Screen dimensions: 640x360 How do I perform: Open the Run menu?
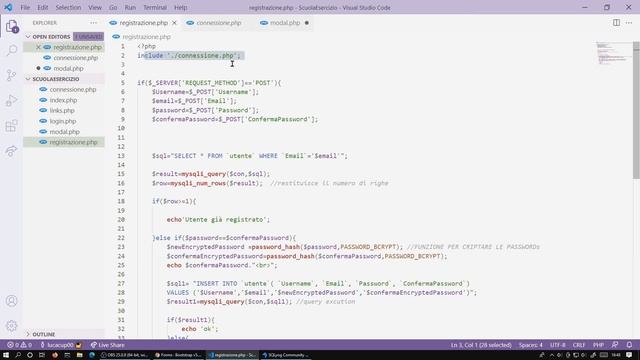click(x=130, y=7)
